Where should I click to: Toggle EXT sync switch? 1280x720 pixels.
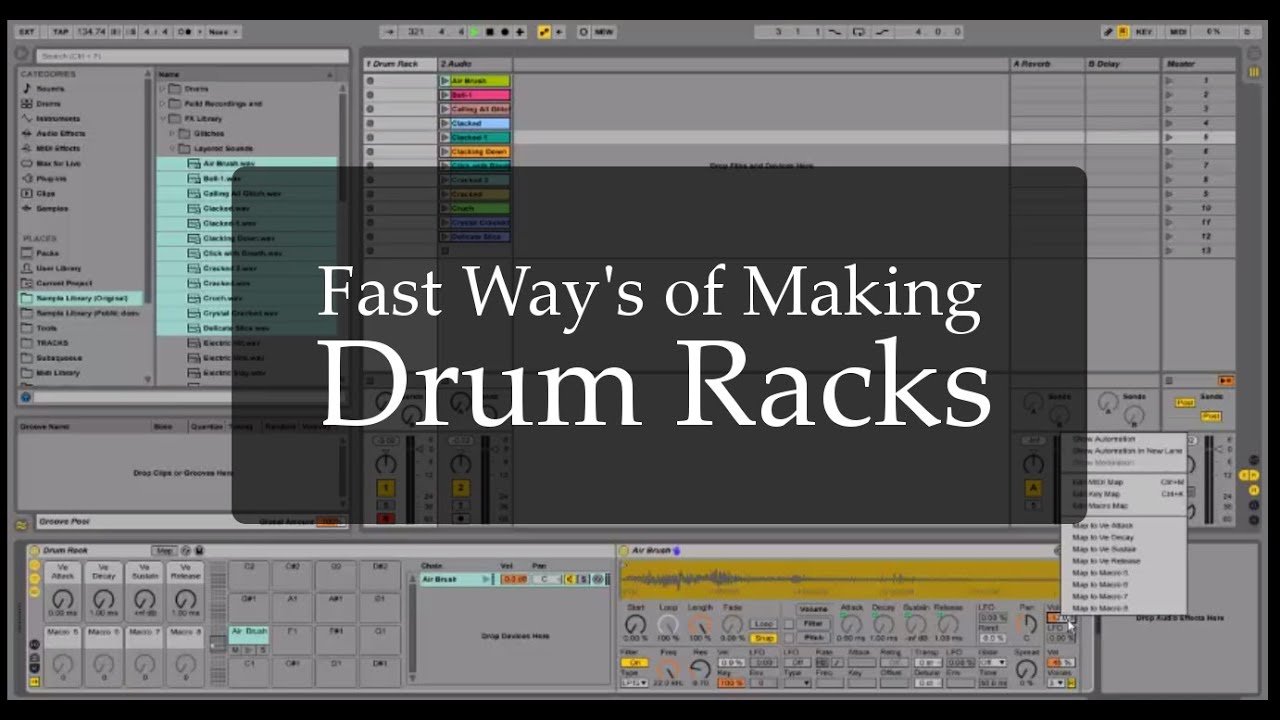(x=26, y=32)
